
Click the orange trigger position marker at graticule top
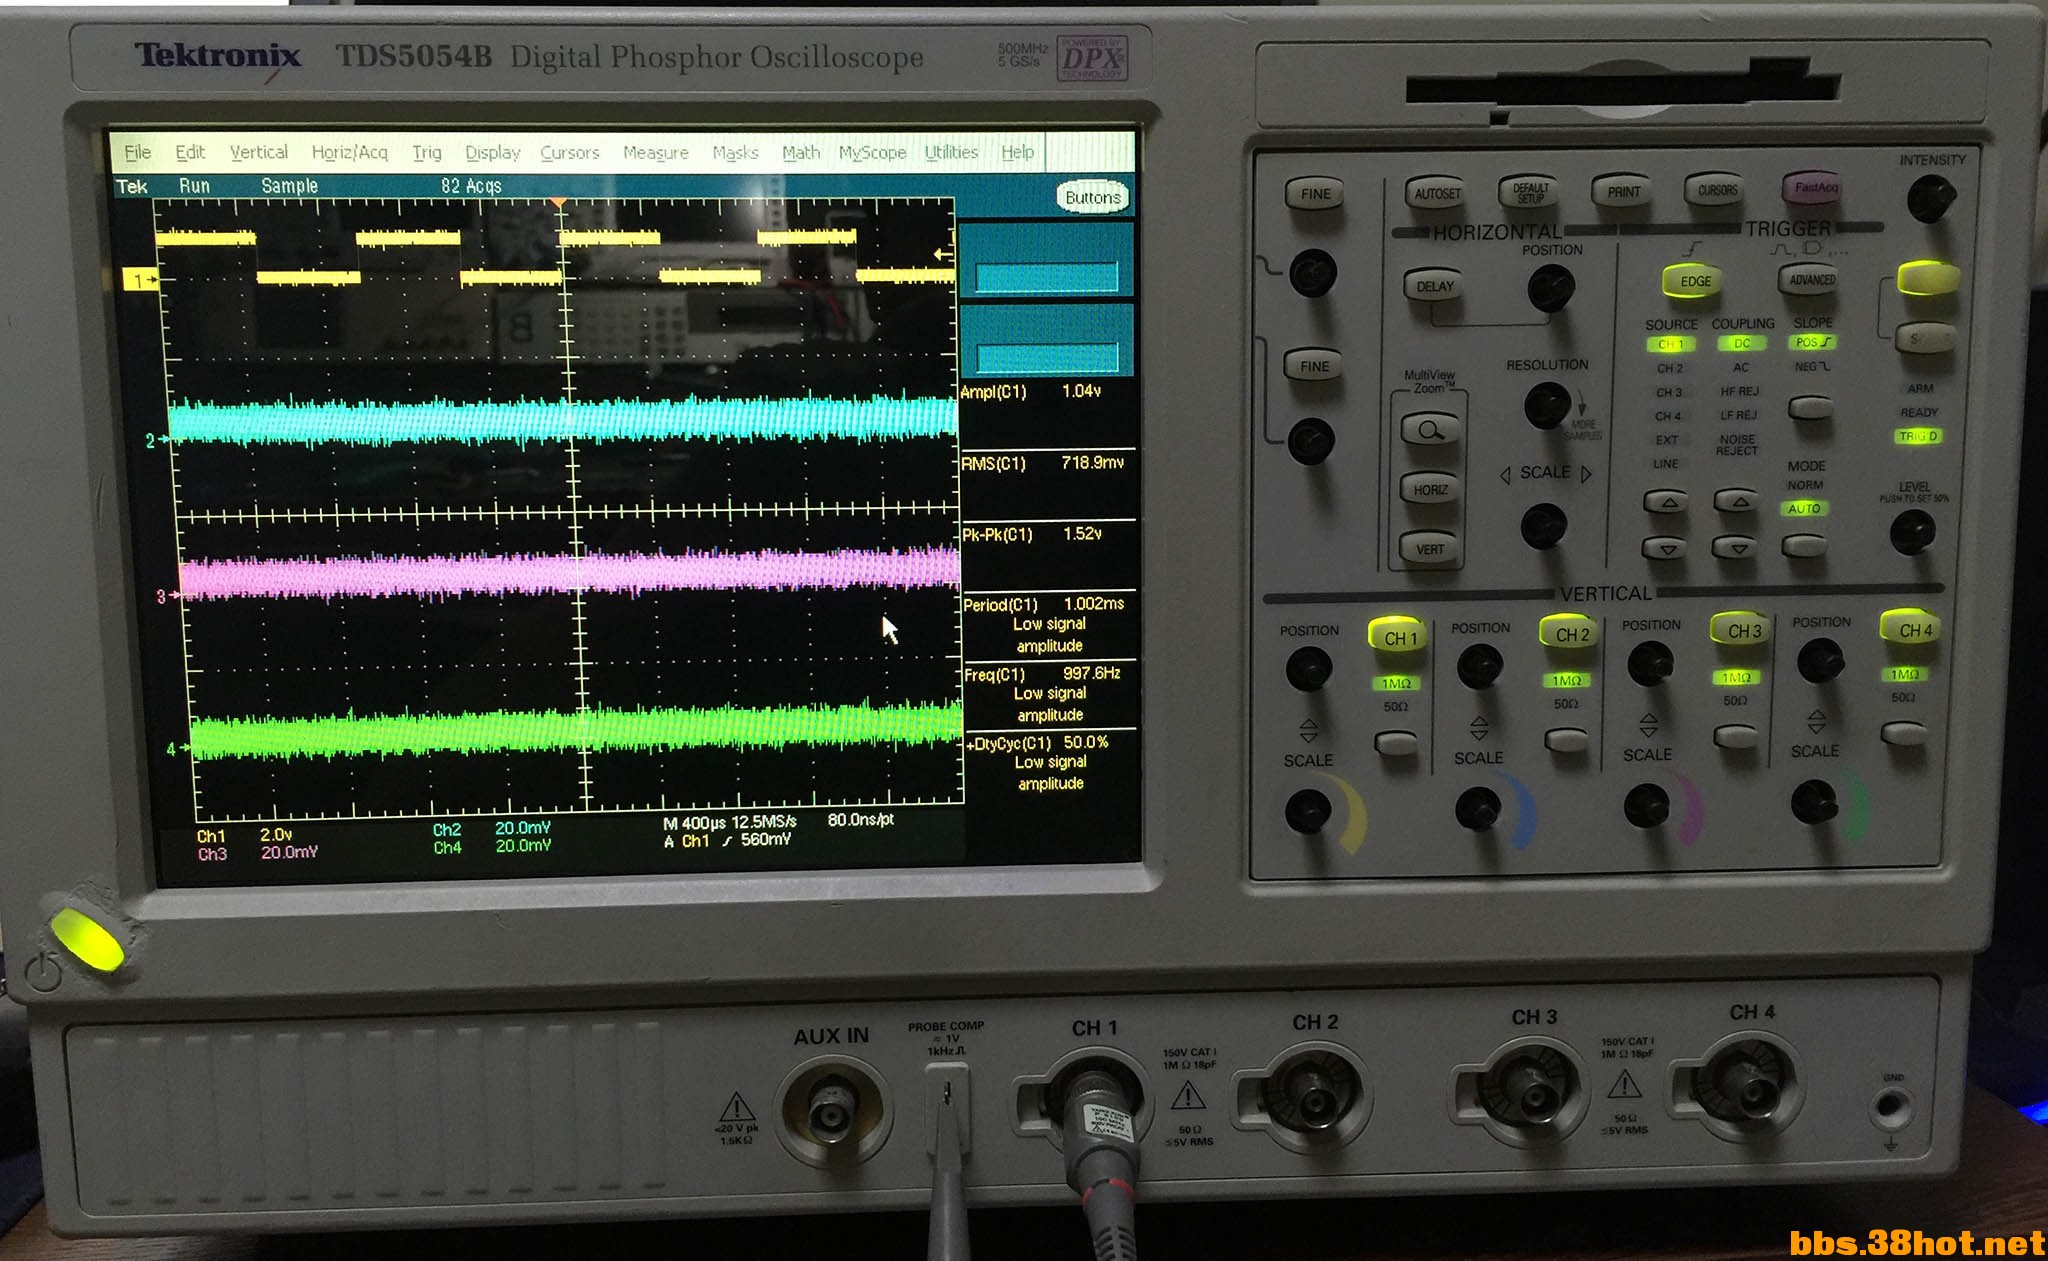click(559, 203)
